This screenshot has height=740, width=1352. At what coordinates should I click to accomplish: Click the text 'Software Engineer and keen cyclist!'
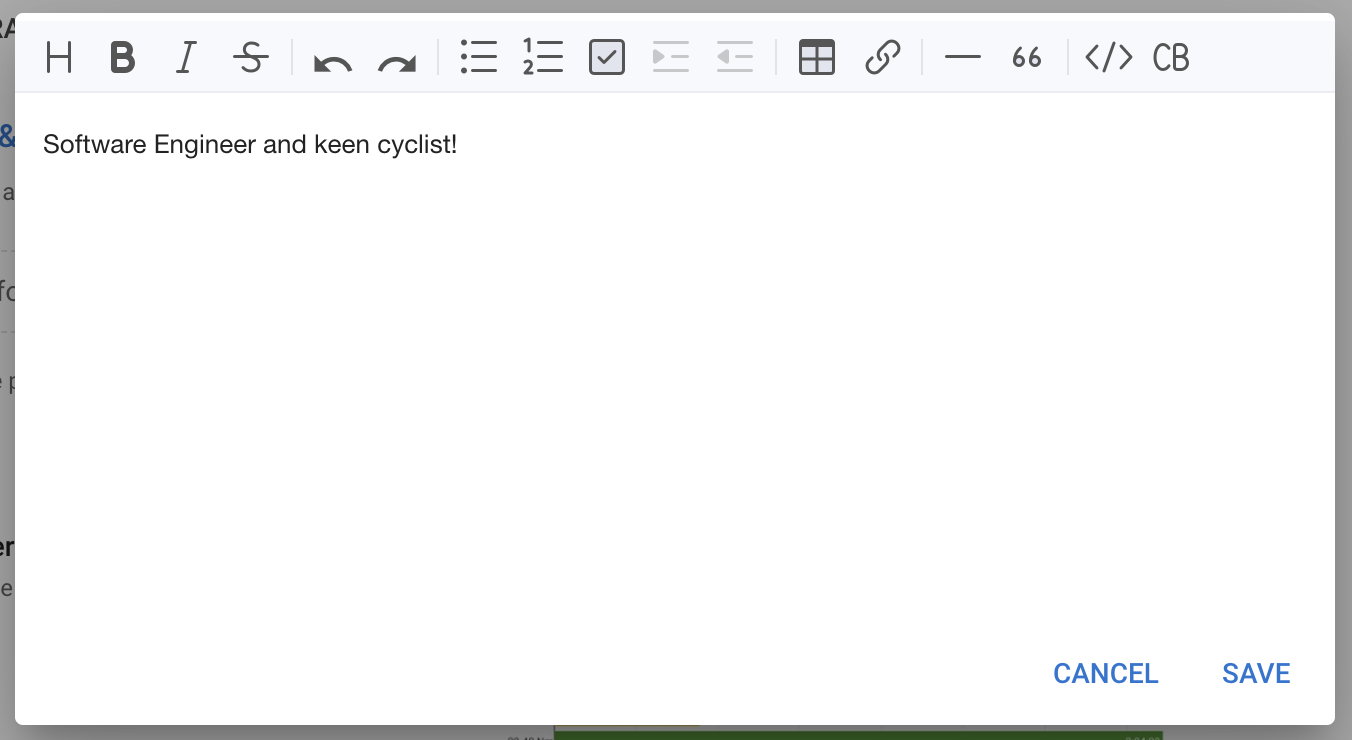click(250, 145)
